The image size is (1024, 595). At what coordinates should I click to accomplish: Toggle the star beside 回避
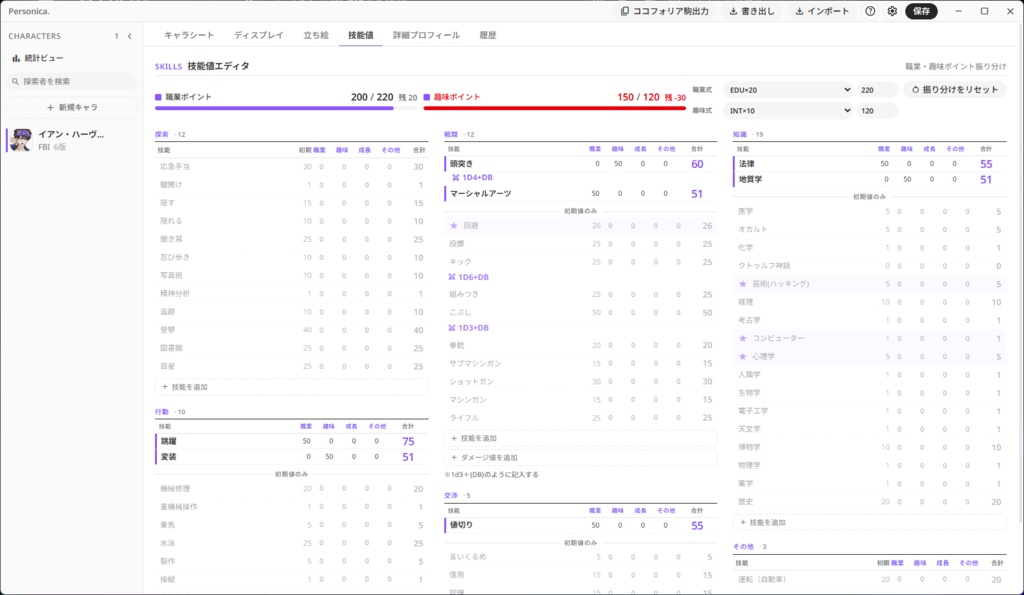[x=454, y=225]
